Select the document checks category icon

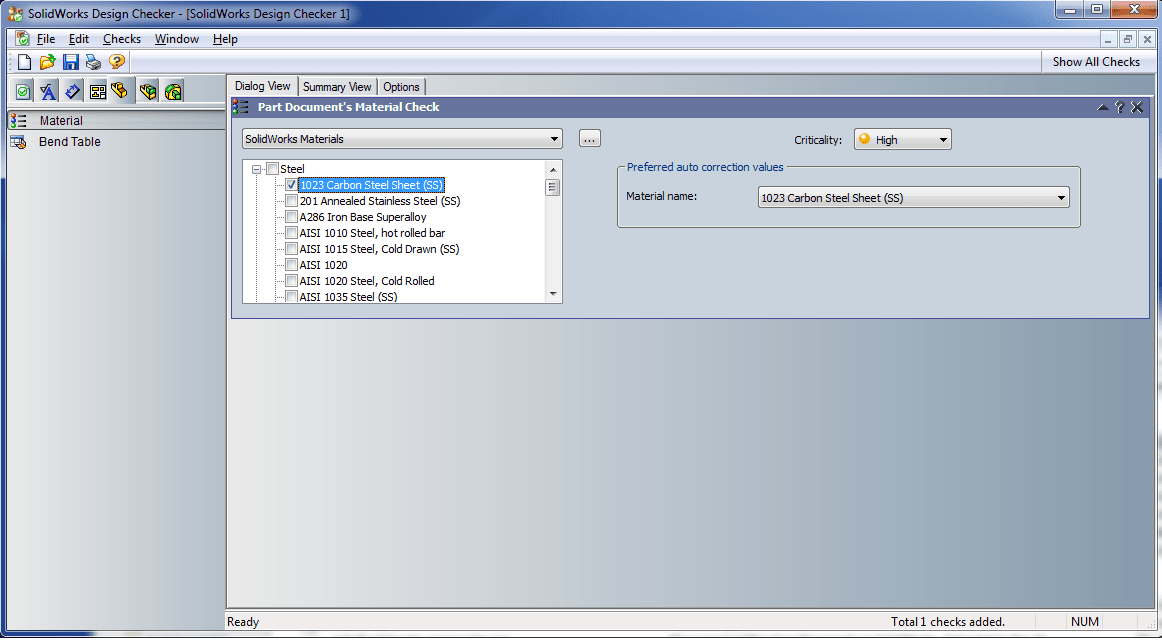[23, 92]
